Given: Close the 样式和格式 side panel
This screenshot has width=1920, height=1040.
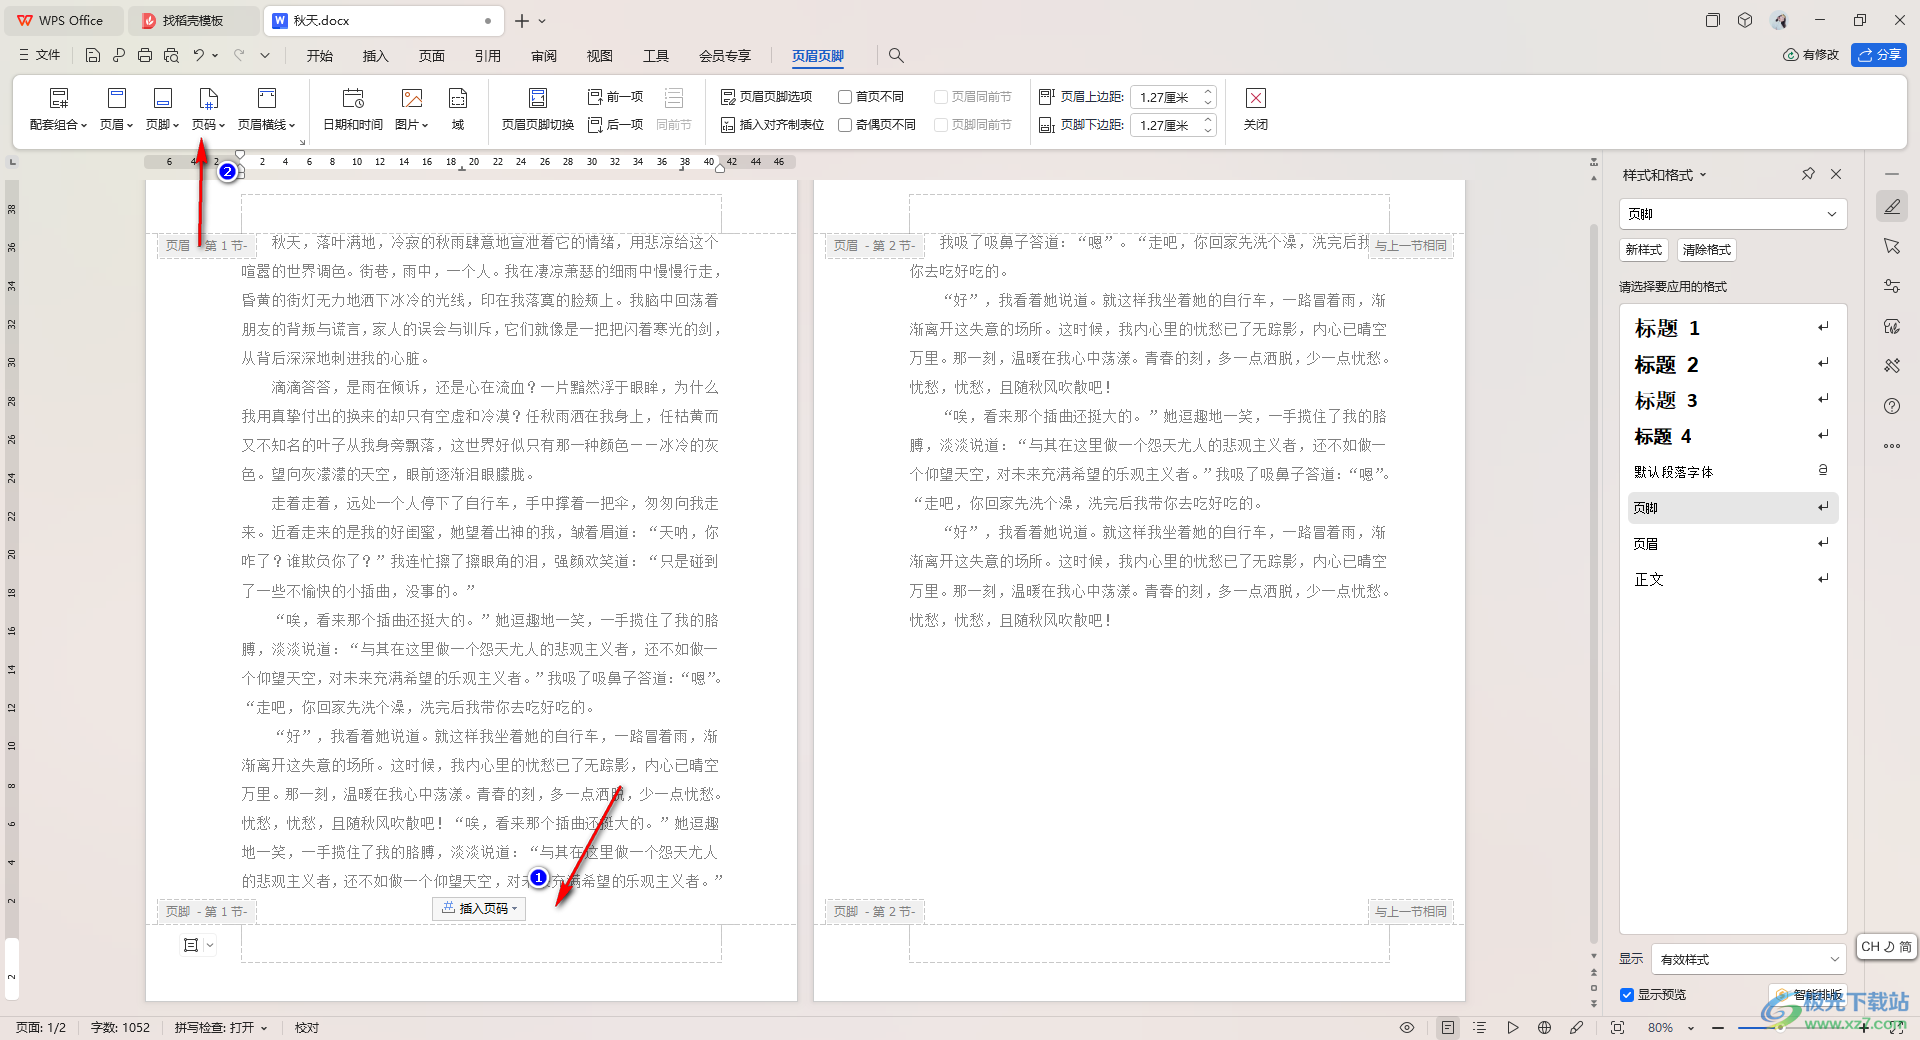Looking at the screenshot, I should [x=1836, y=174].
